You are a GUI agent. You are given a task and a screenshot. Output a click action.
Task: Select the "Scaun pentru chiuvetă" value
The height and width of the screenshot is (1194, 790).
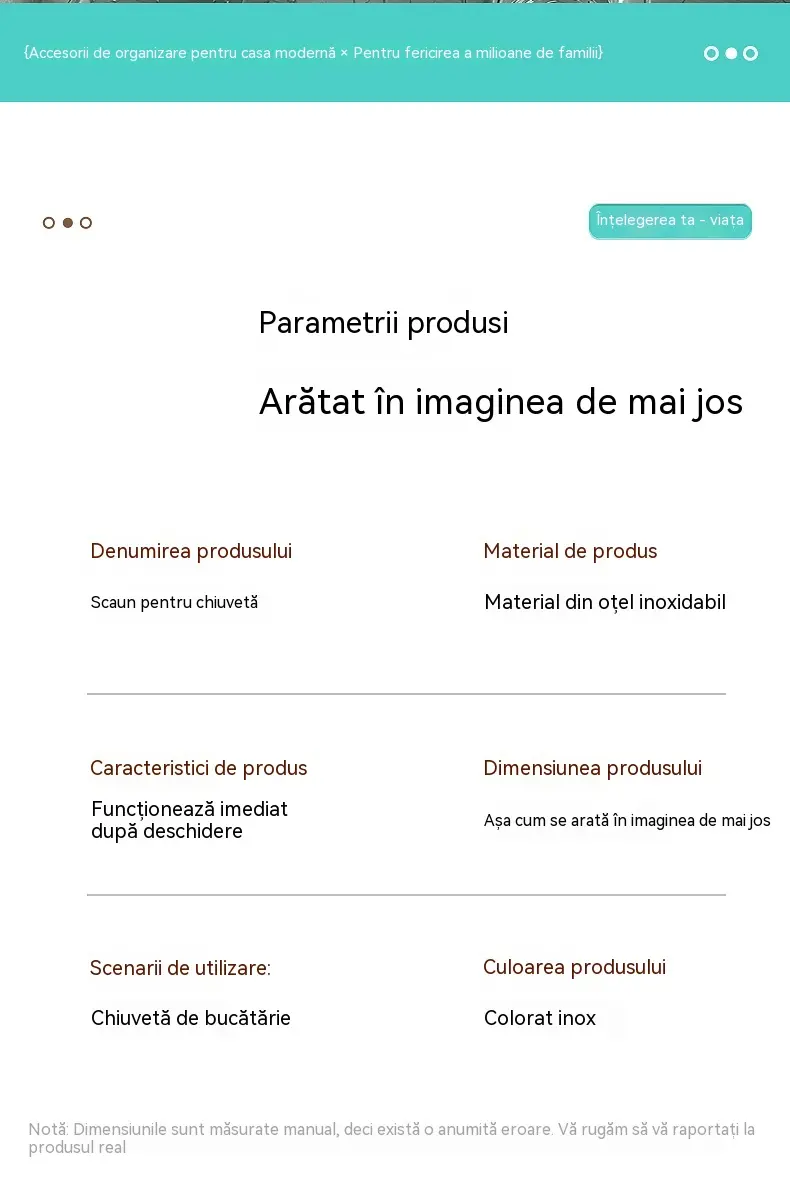[174, 602]
